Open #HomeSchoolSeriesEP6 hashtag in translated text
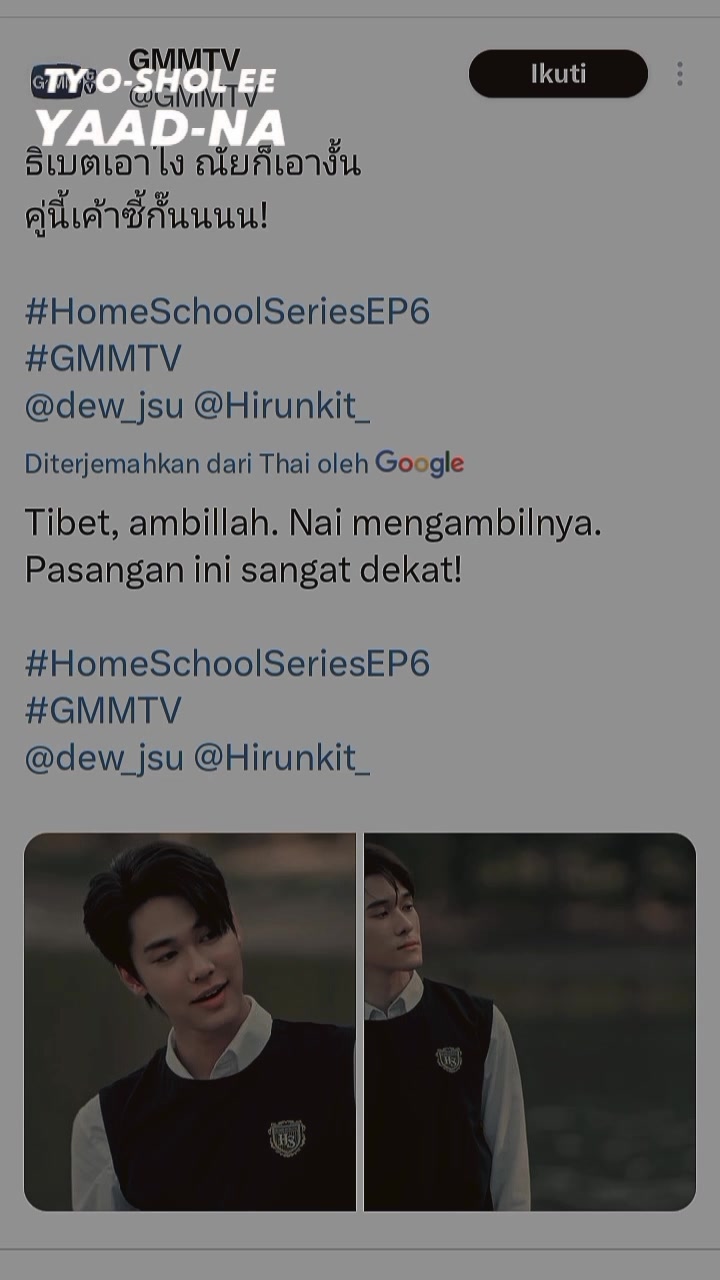This screenshot has height=1280, width=720. (x=227, y=663)
